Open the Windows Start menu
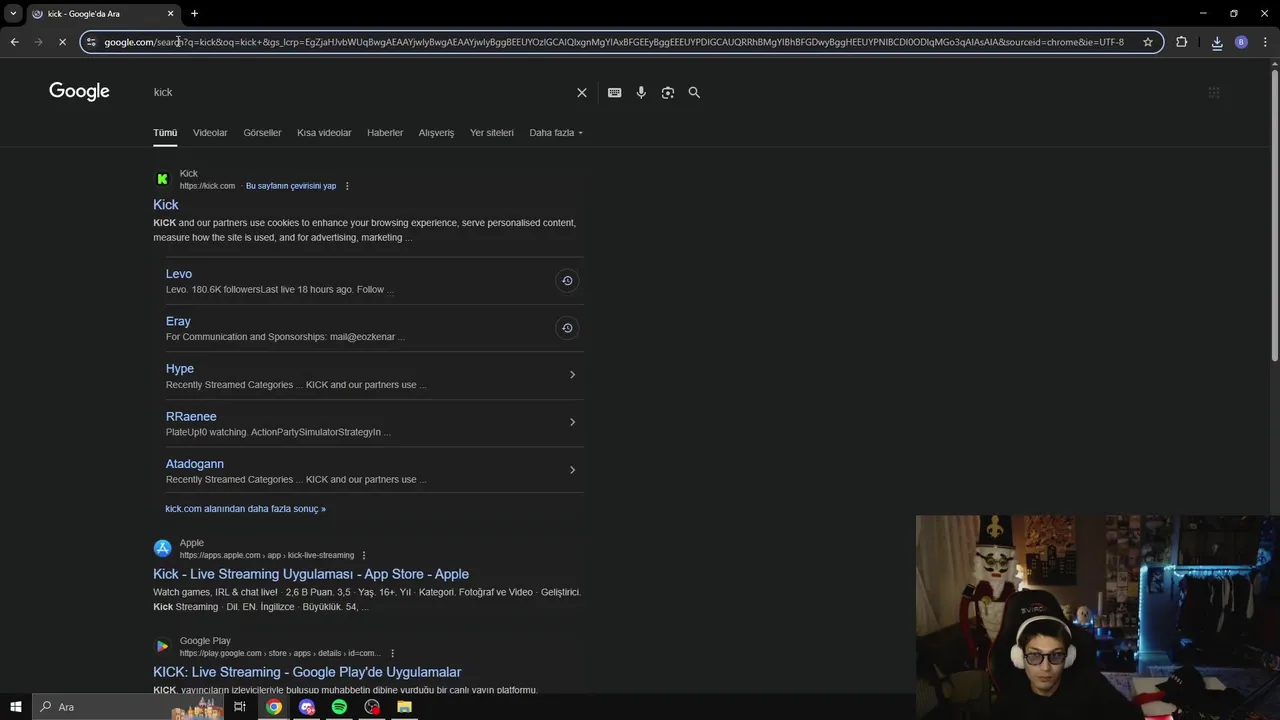The width and height of the screenshot is (1280, 720). click(x=15, y=707)
